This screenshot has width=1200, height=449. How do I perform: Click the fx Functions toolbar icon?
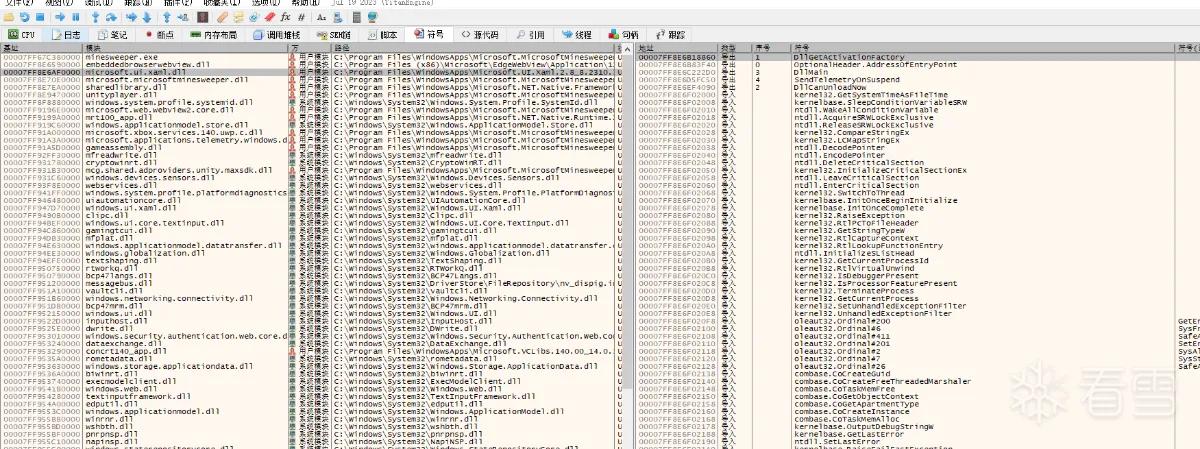pyautogui.click(x=285, y=17)
